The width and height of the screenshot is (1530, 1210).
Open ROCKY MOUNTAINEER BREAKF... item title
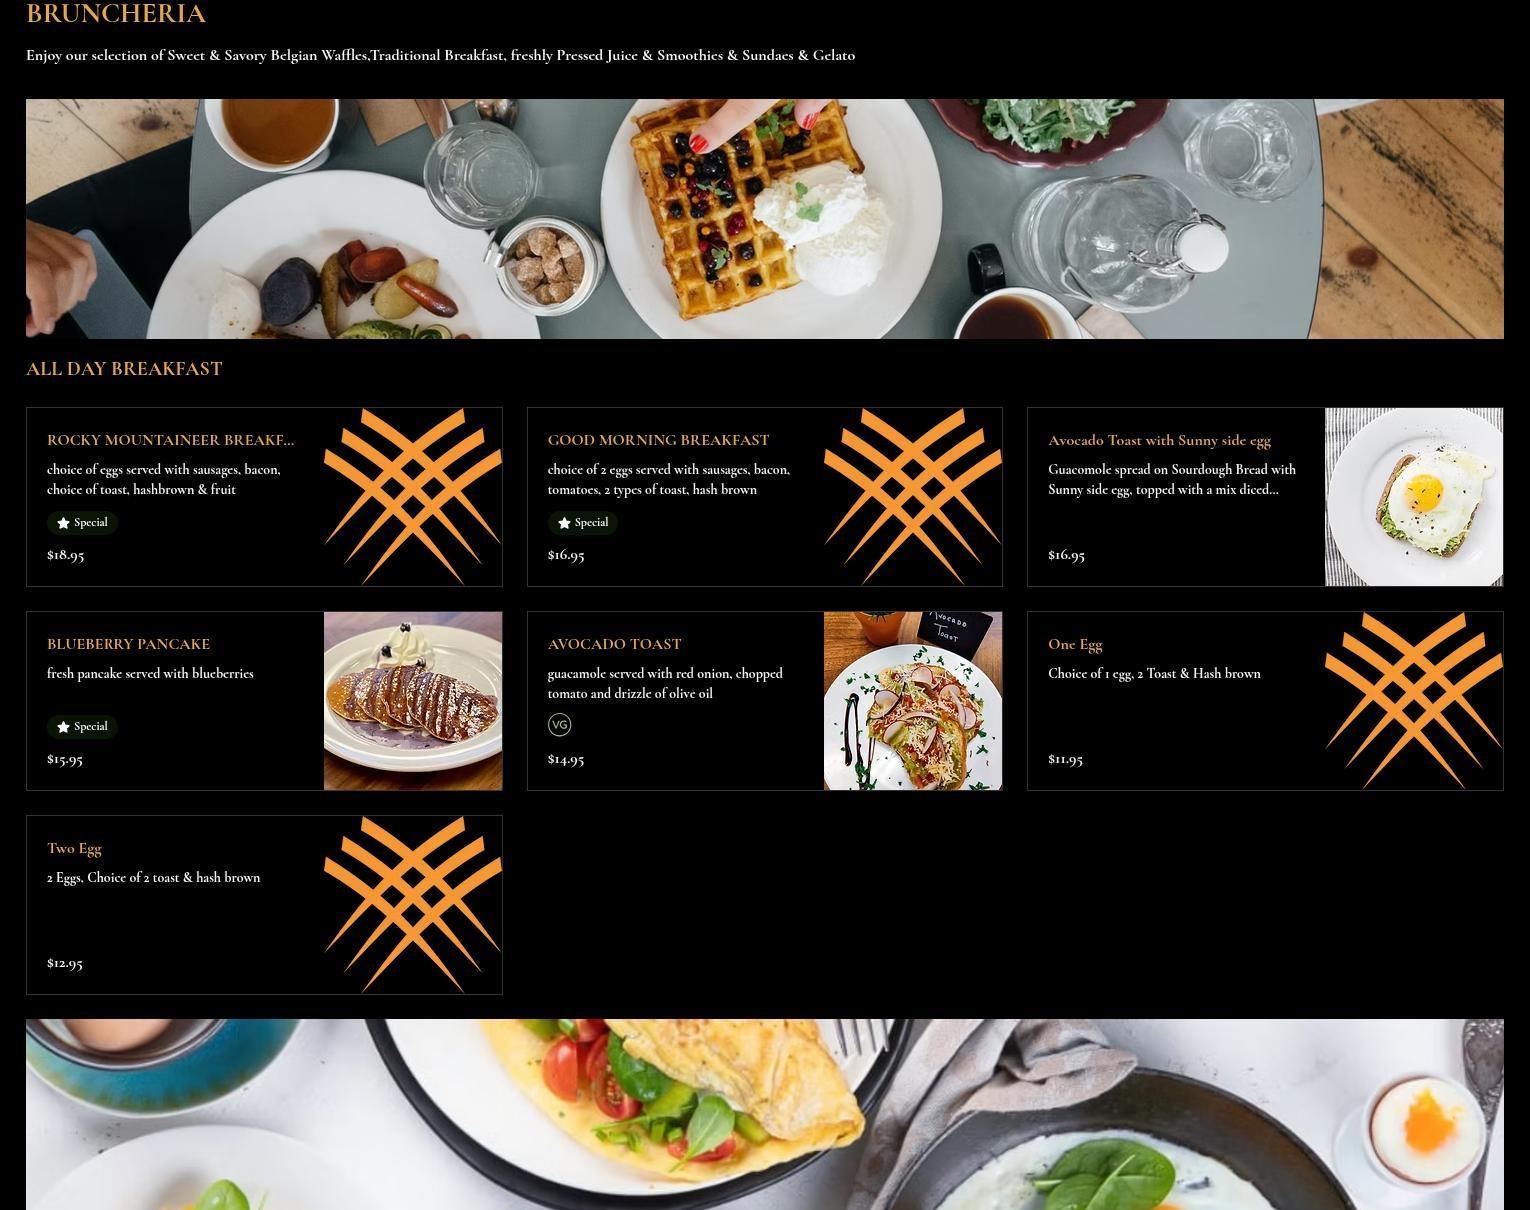point(171,440)
